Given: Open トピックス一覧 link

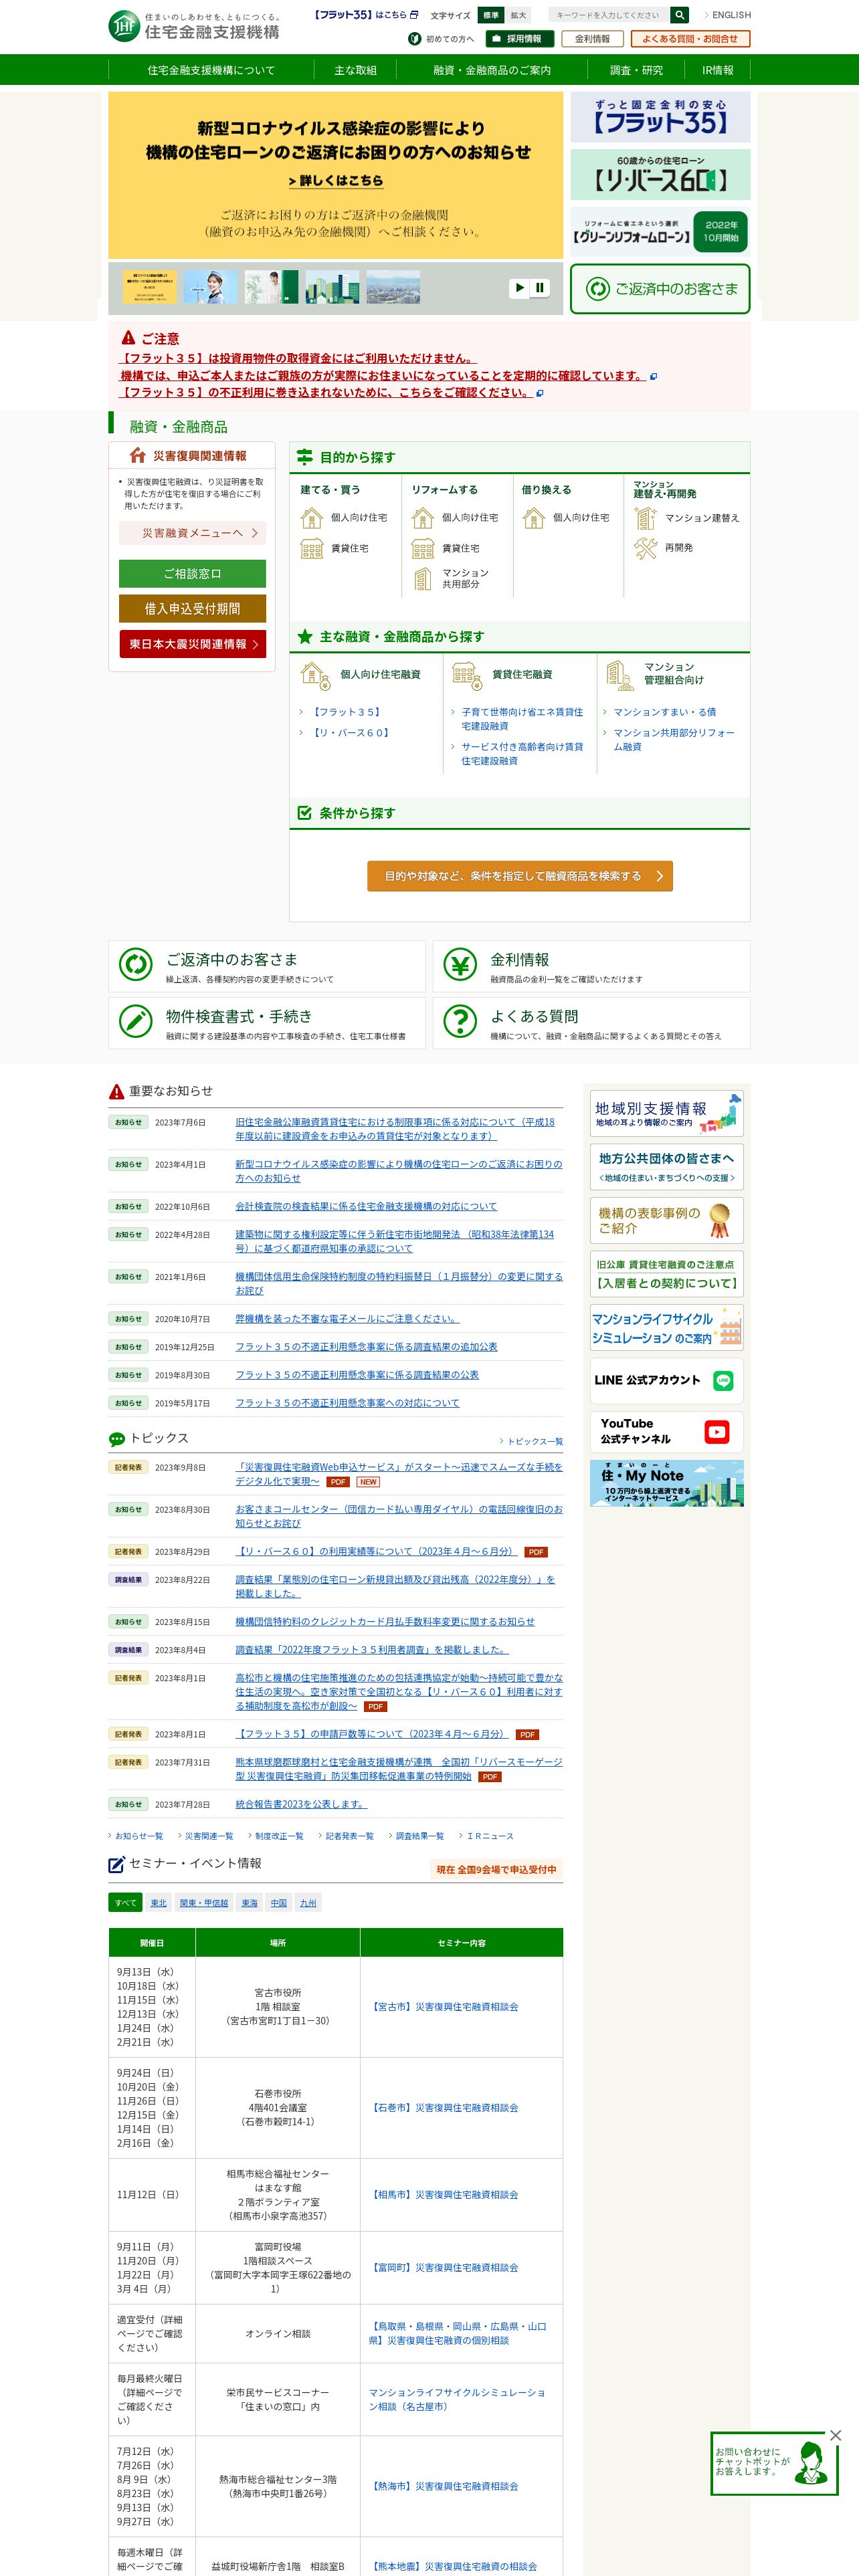Looking at the screenshot, I should coord(534,1441).
